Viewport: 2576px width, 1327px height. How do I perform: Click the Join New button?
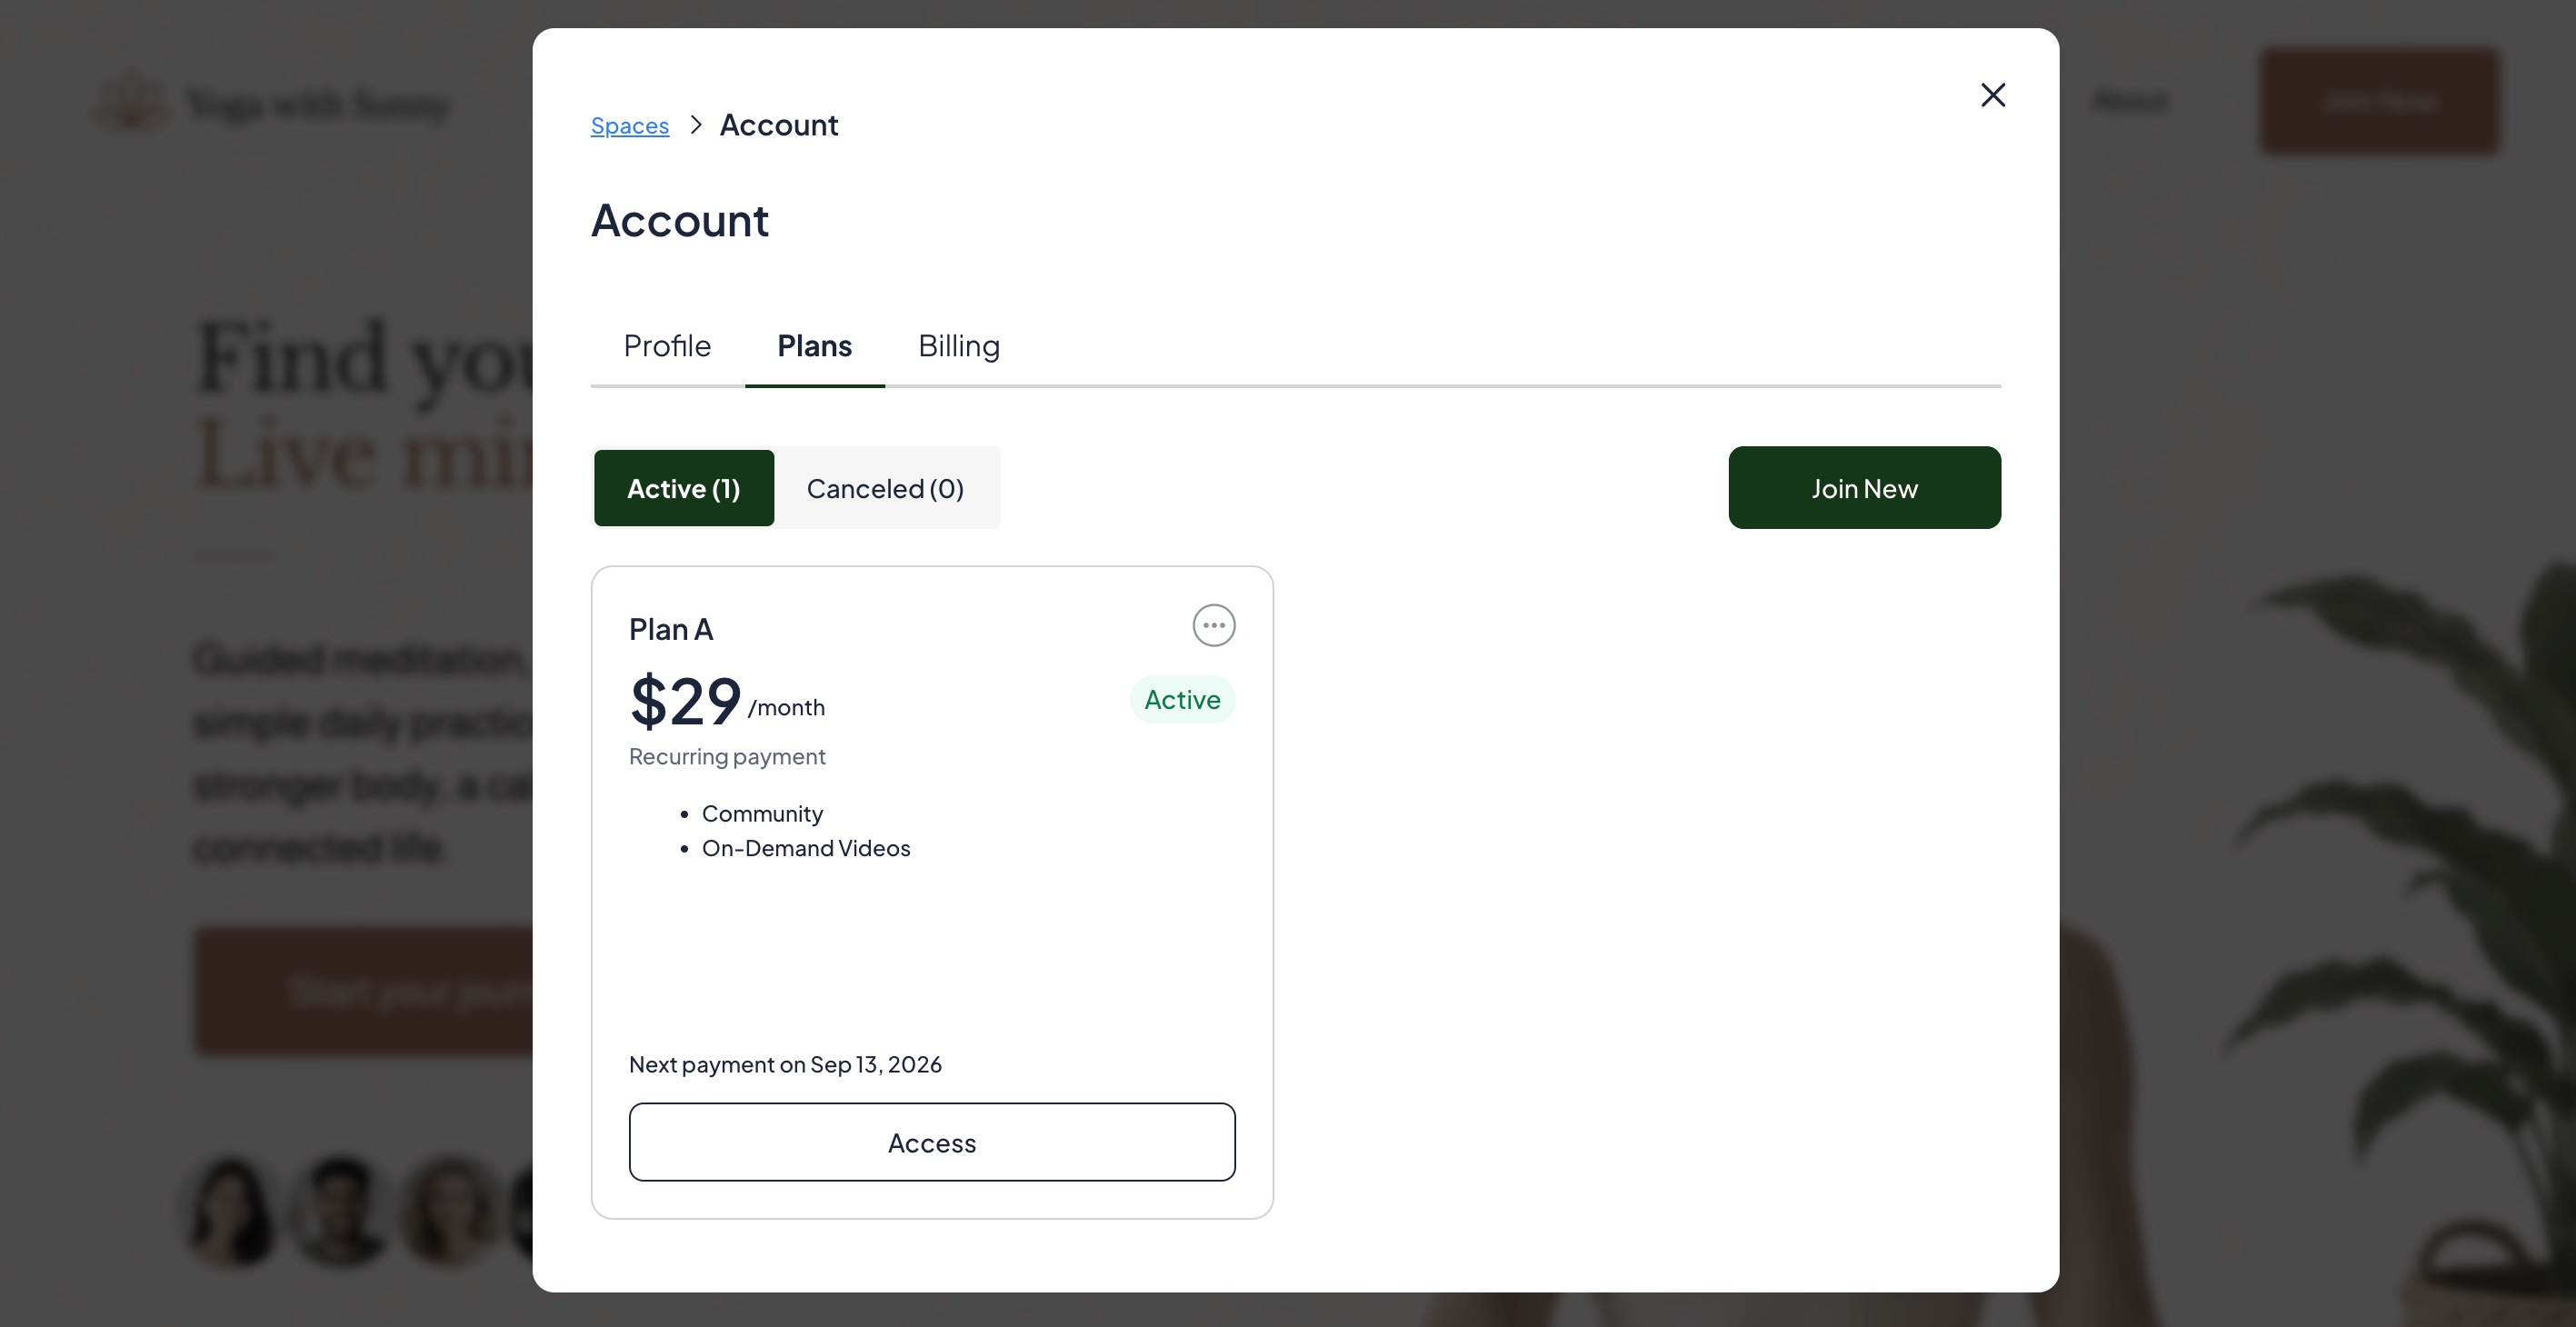tap(1865, 488)
